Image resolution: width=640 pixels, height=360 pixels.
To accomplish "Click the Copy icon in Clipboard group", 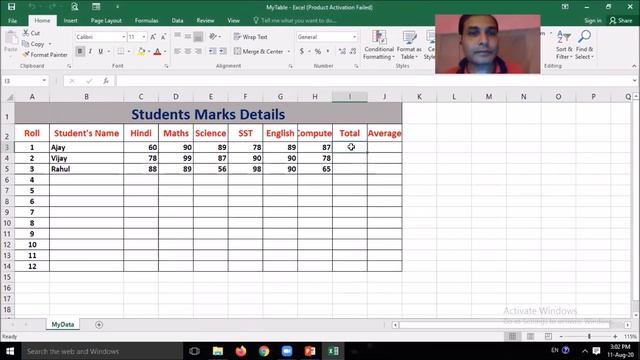I will point(26,44).
